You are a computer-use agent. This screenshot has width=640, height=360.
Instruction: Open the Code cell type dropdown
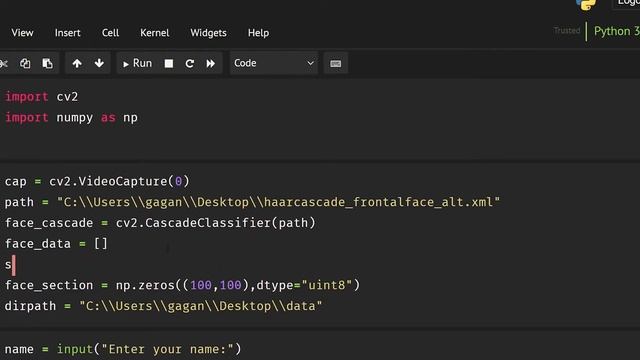point(274,63)
